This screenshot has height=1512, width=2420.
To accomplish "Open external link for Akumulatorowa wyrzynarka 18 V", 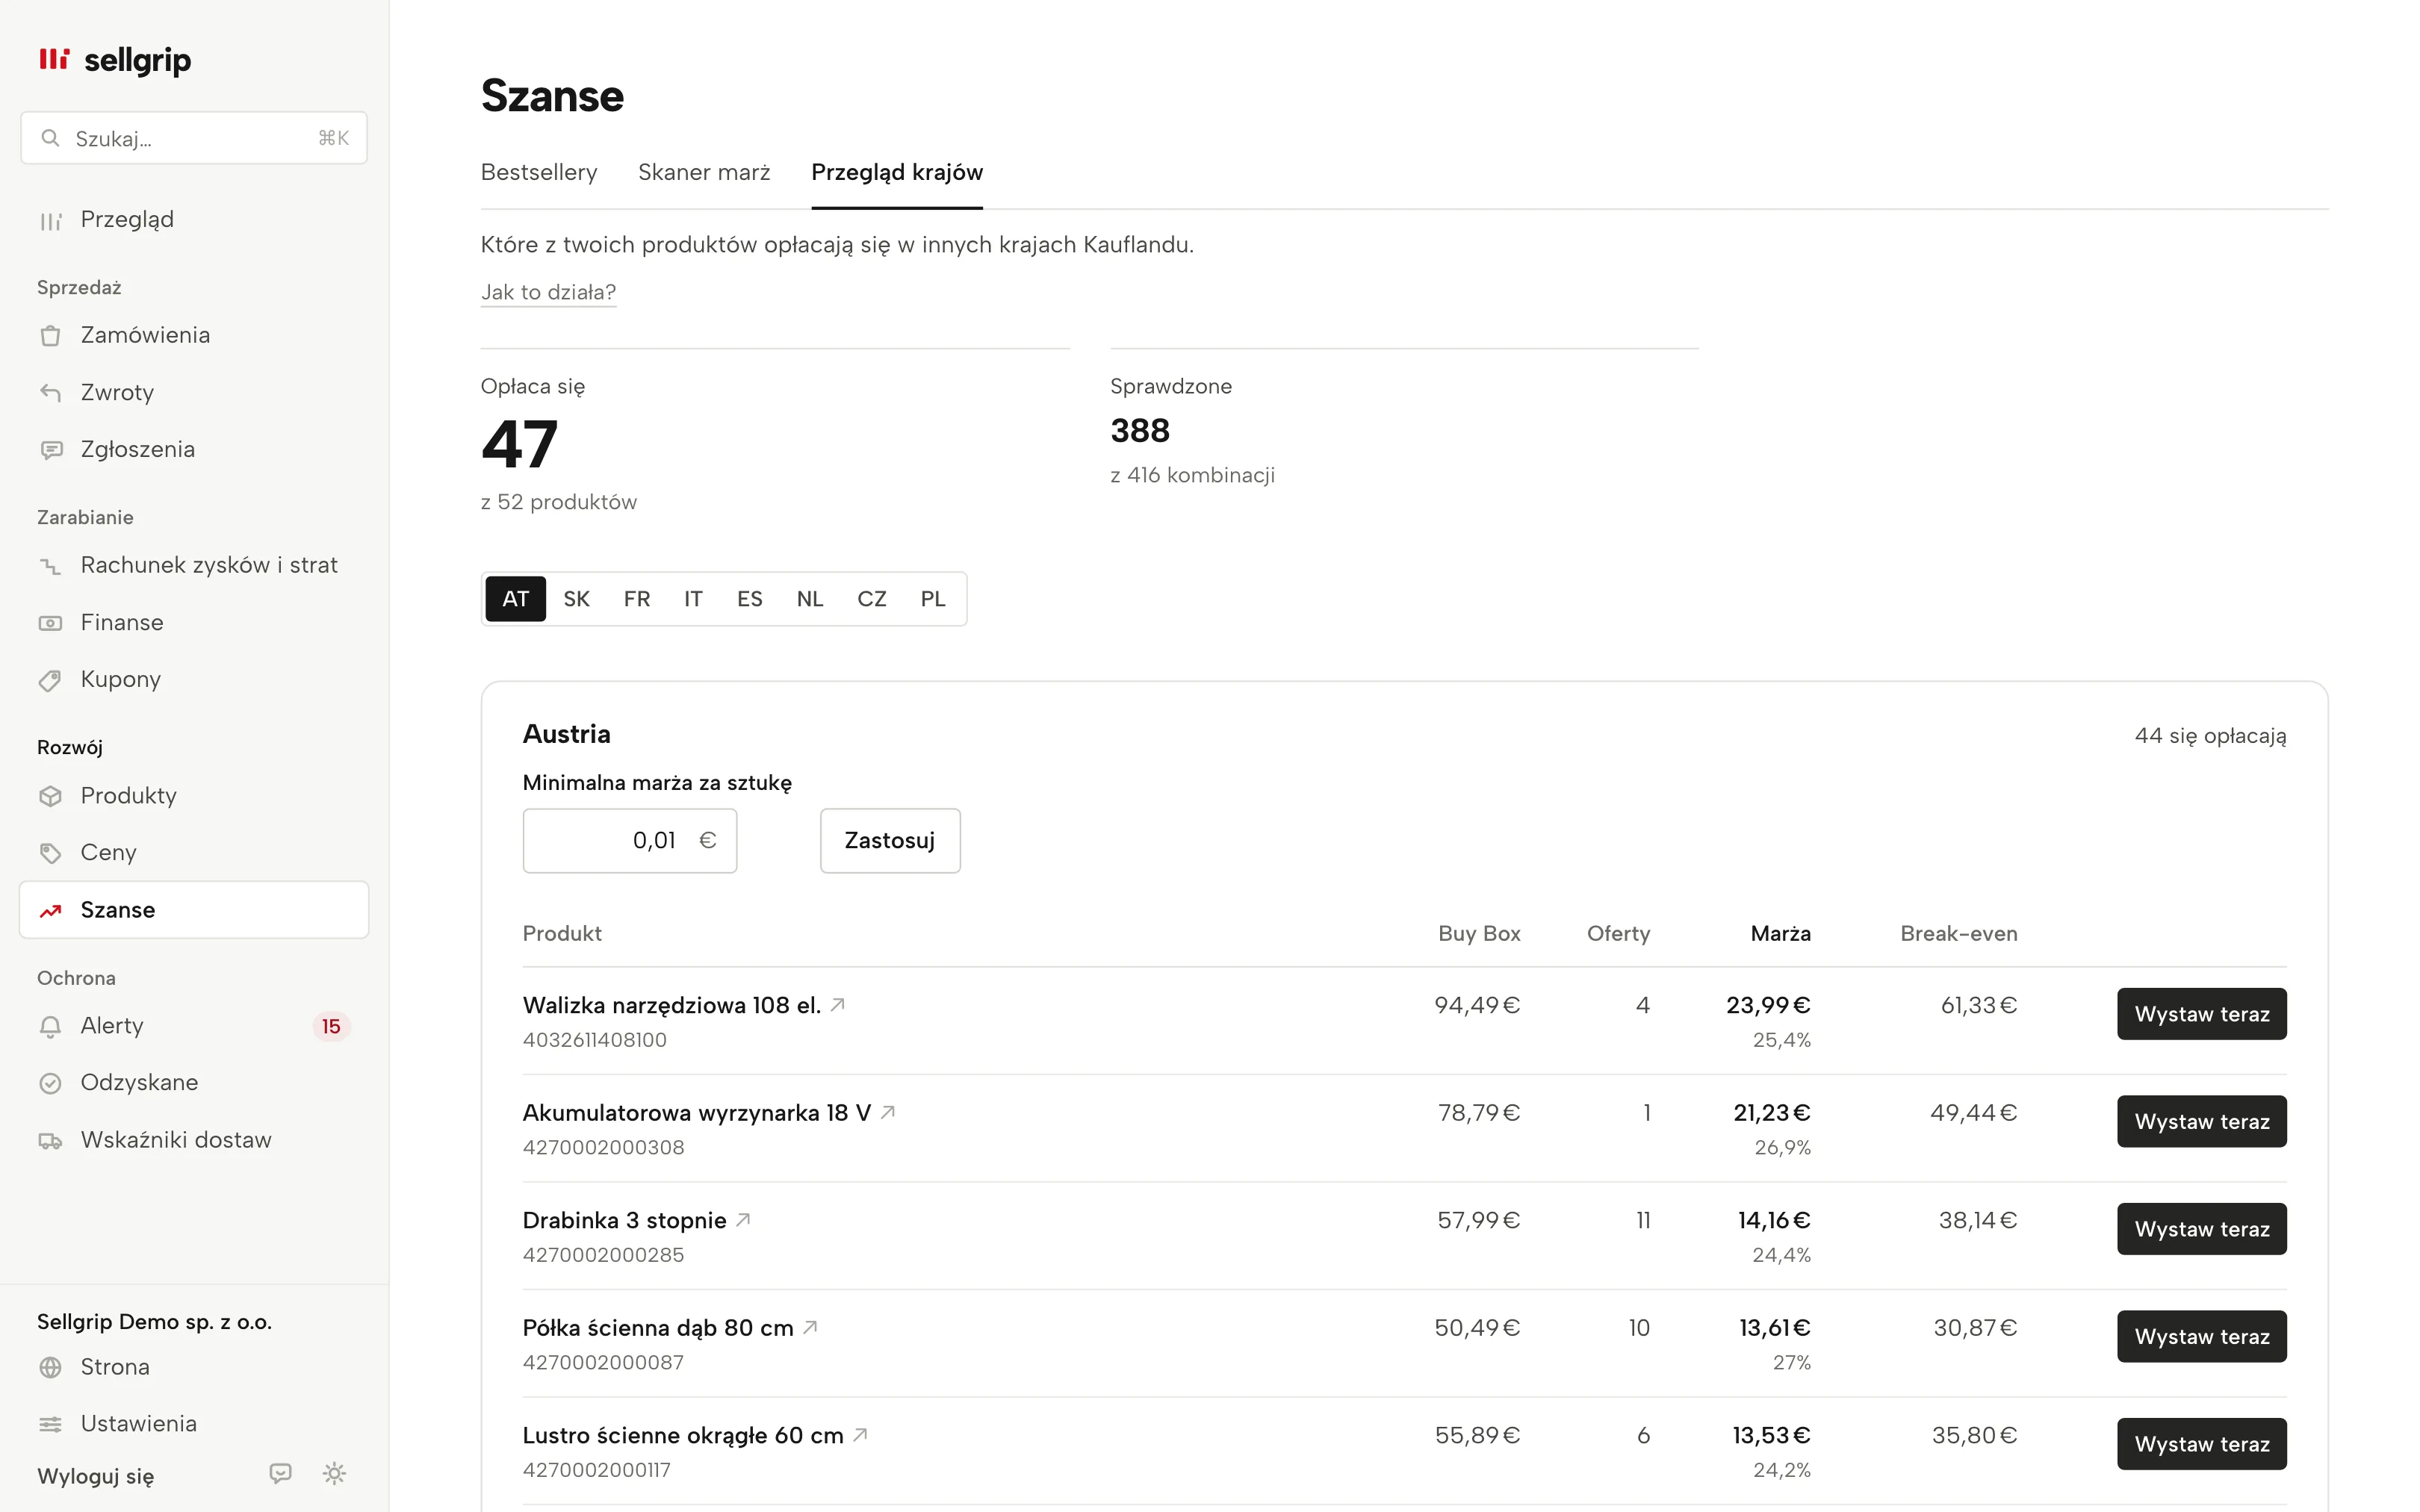I will 887,1112.
